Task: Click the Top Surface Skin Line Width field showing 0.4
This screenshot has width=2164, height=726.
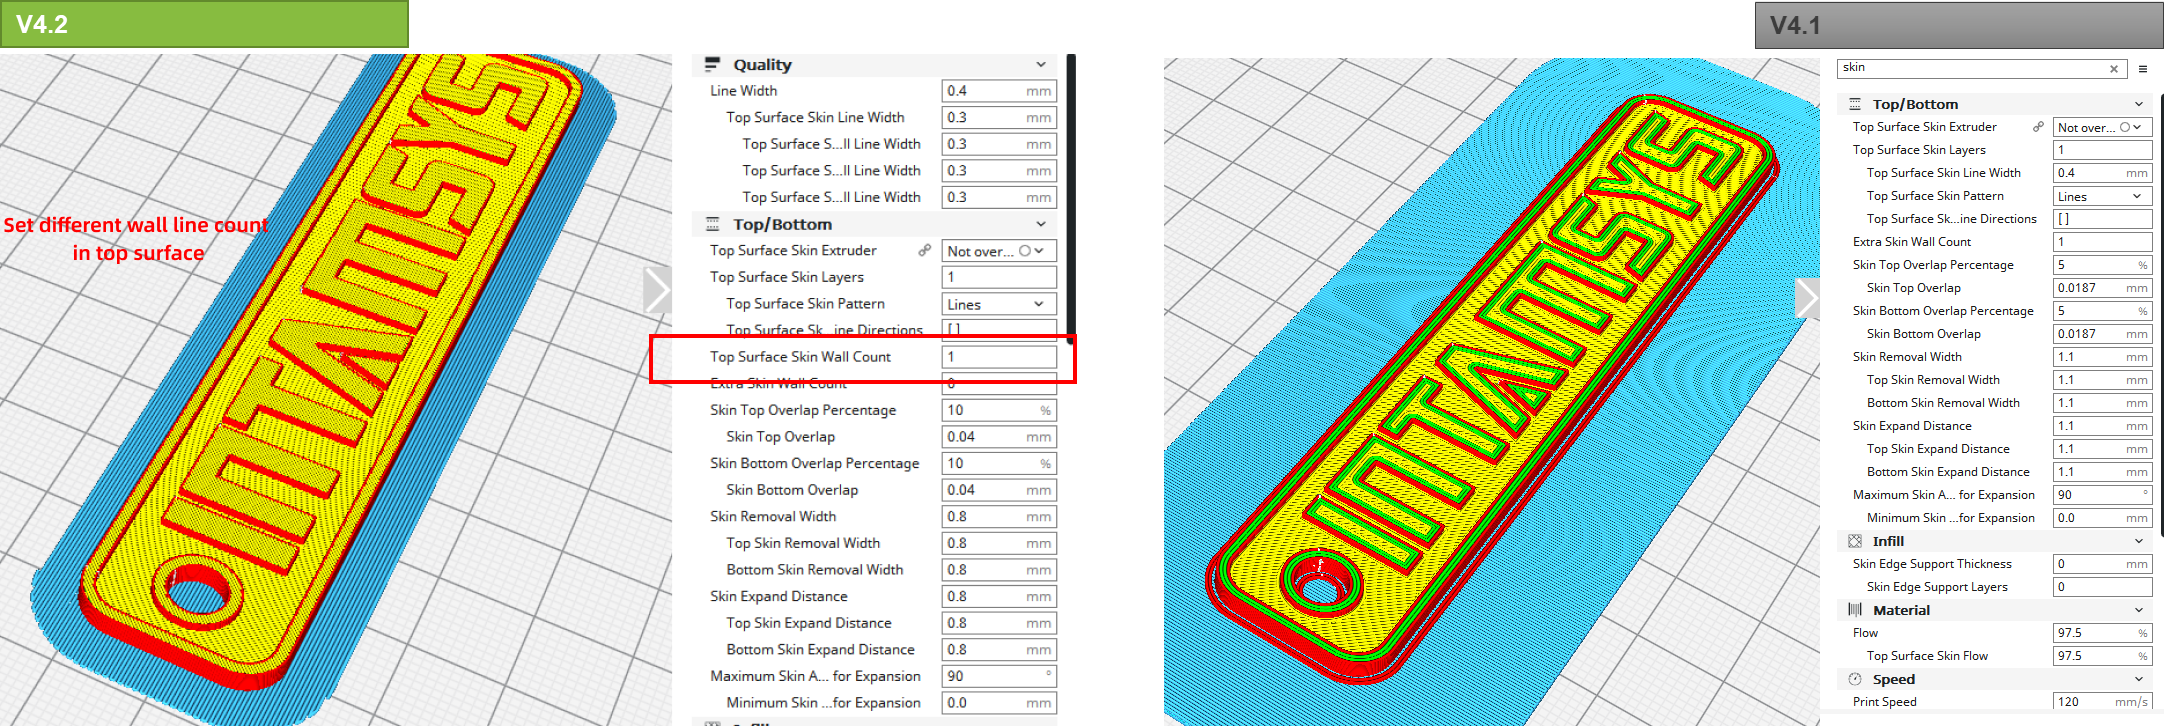Action: 2102,173
